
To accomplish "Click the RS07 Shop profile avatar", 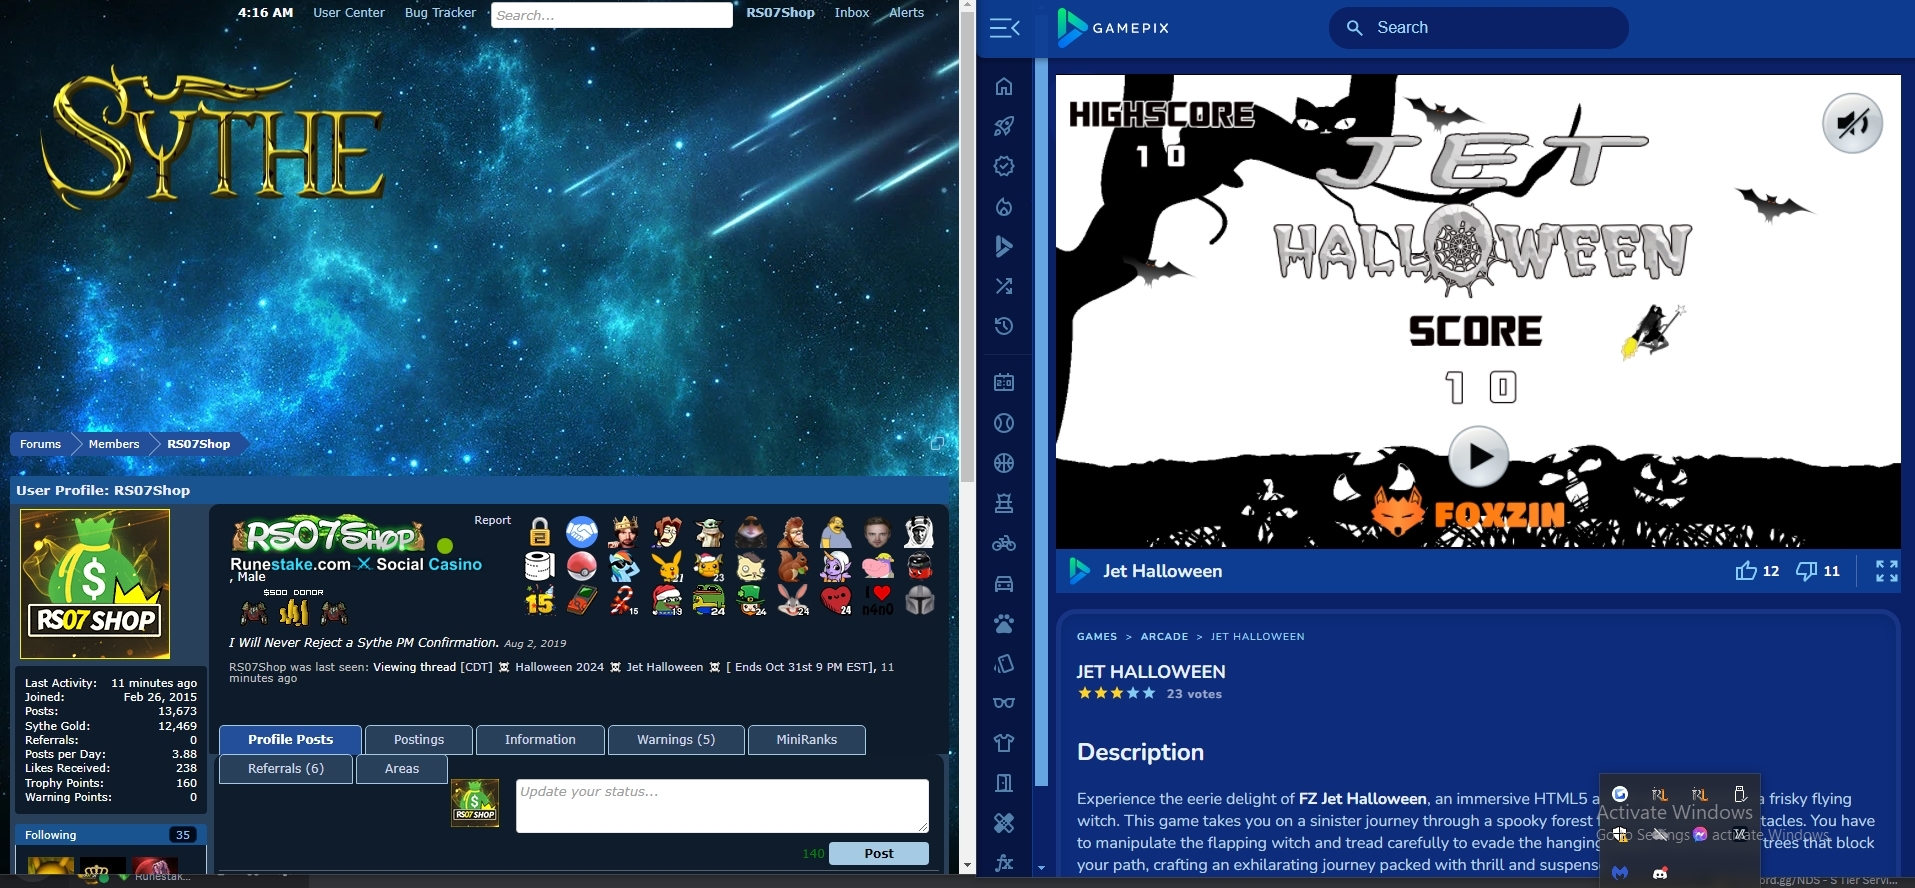I will coord(95,584).
